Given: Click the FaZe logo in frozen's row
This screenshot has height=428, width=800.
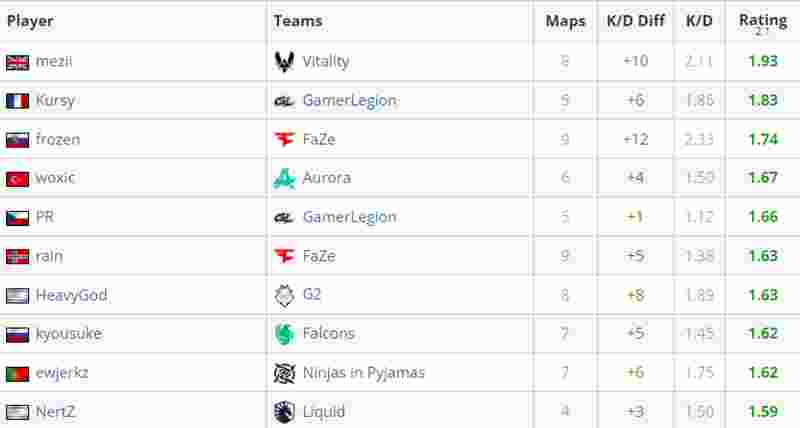Looking at the screenshot, I should click(284, 139).
